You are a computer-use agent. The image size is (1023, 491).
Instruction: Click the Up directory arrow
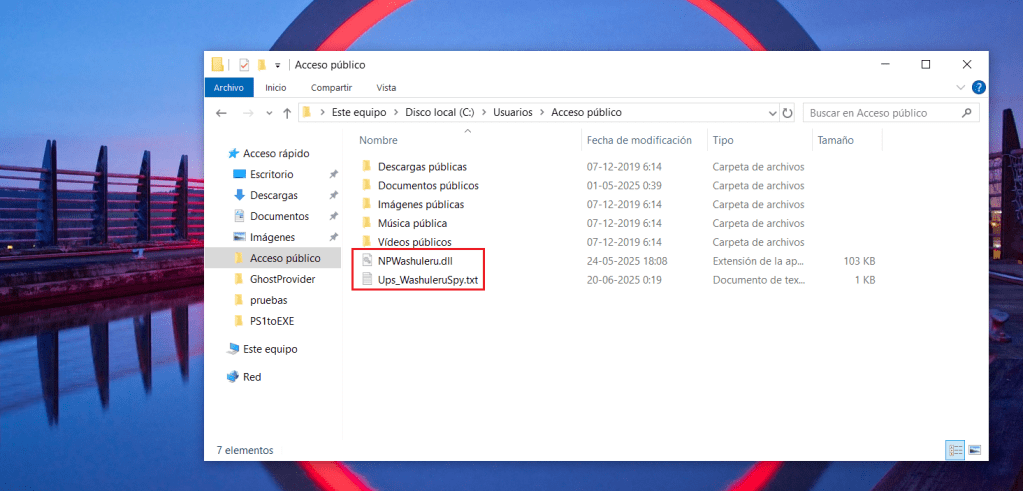pos(287,113)
